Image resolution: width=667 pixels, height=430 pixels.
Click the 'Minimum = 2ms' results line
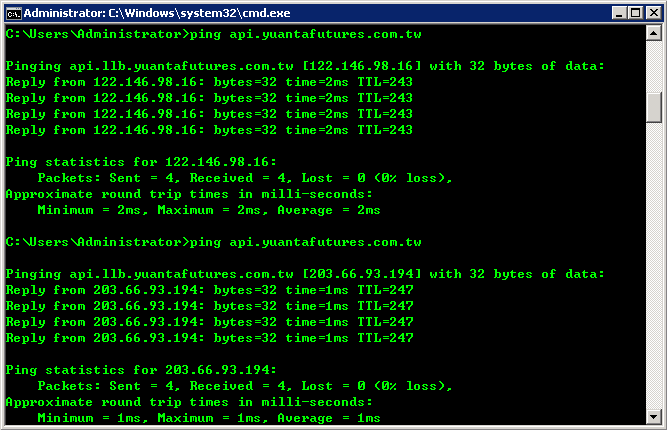(209, 210)
